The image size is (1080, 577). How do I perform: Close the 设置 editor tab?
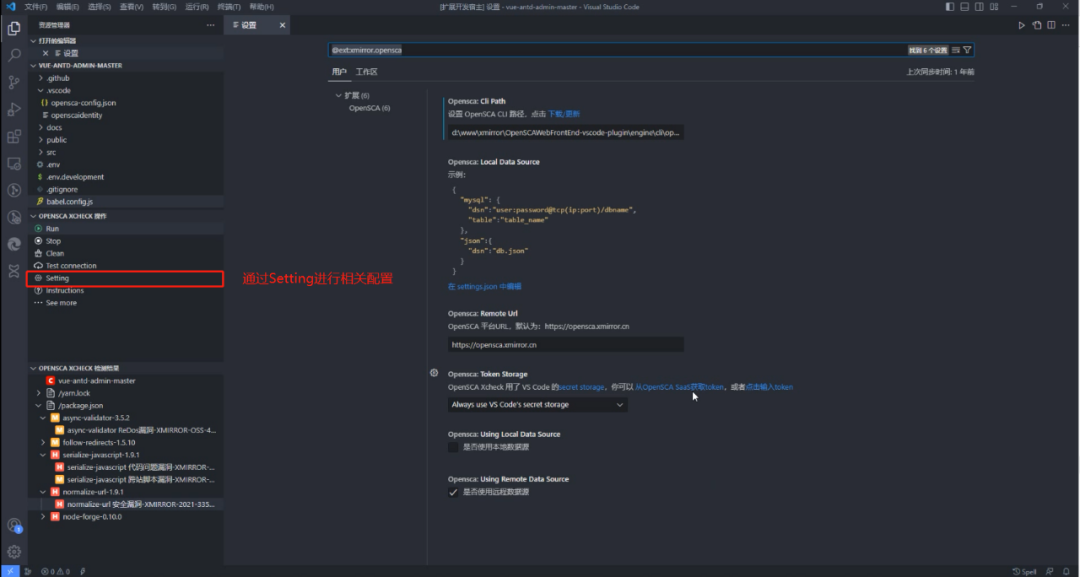click(x=282, y=25)
